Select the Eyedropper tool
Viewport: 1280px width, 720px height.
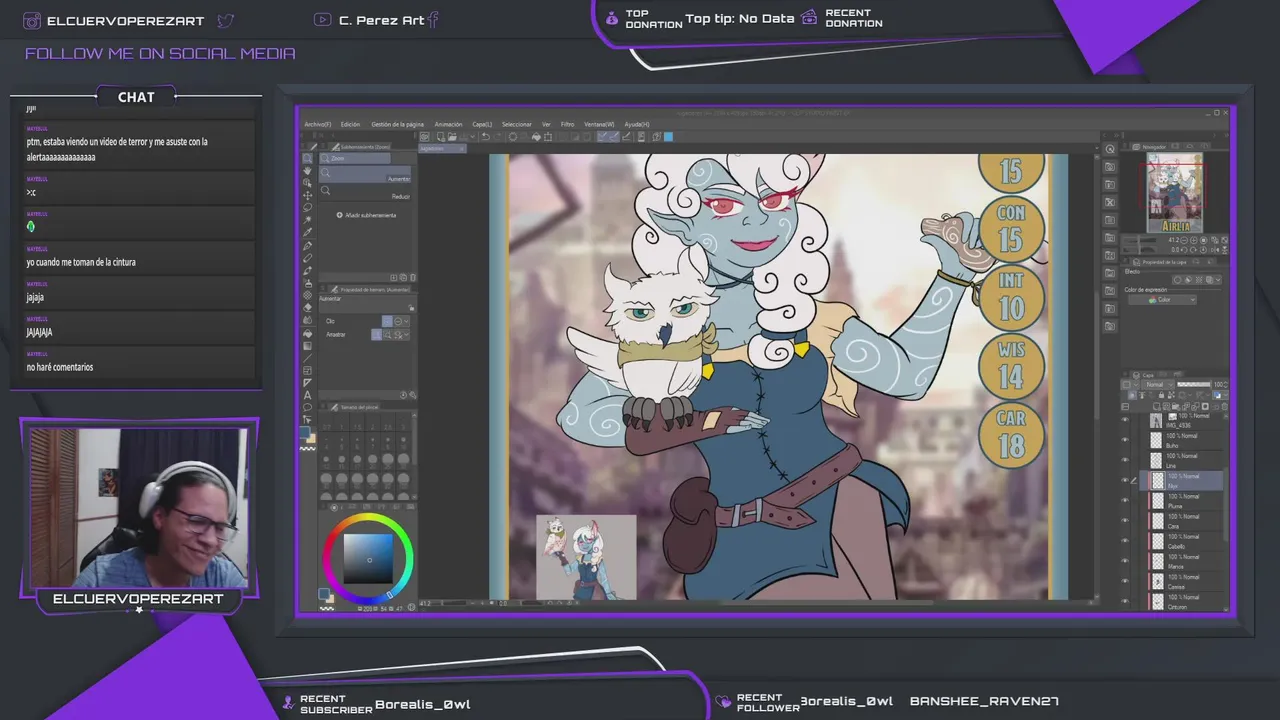point(307,232)
